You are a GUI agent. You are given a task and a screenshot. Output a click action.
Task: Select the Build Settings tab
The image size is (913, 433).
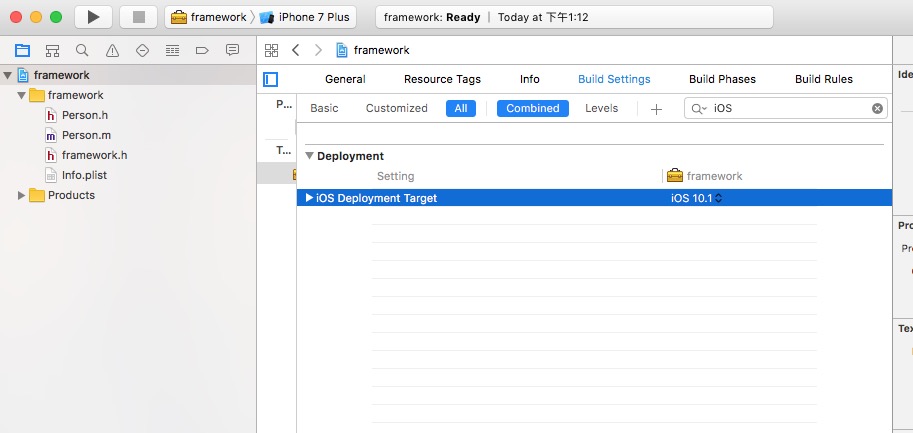[x=614, y=79]
